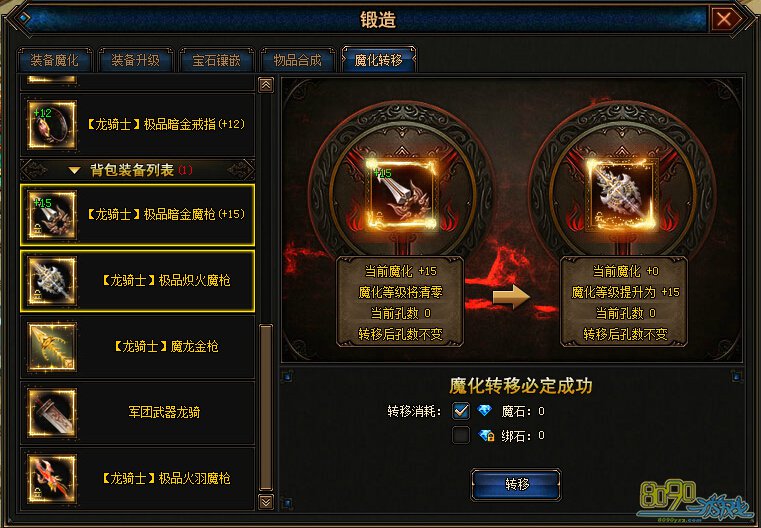Choose the 军团武器龙骑 weapon icon
761x528 pixels.
point(52,412)
